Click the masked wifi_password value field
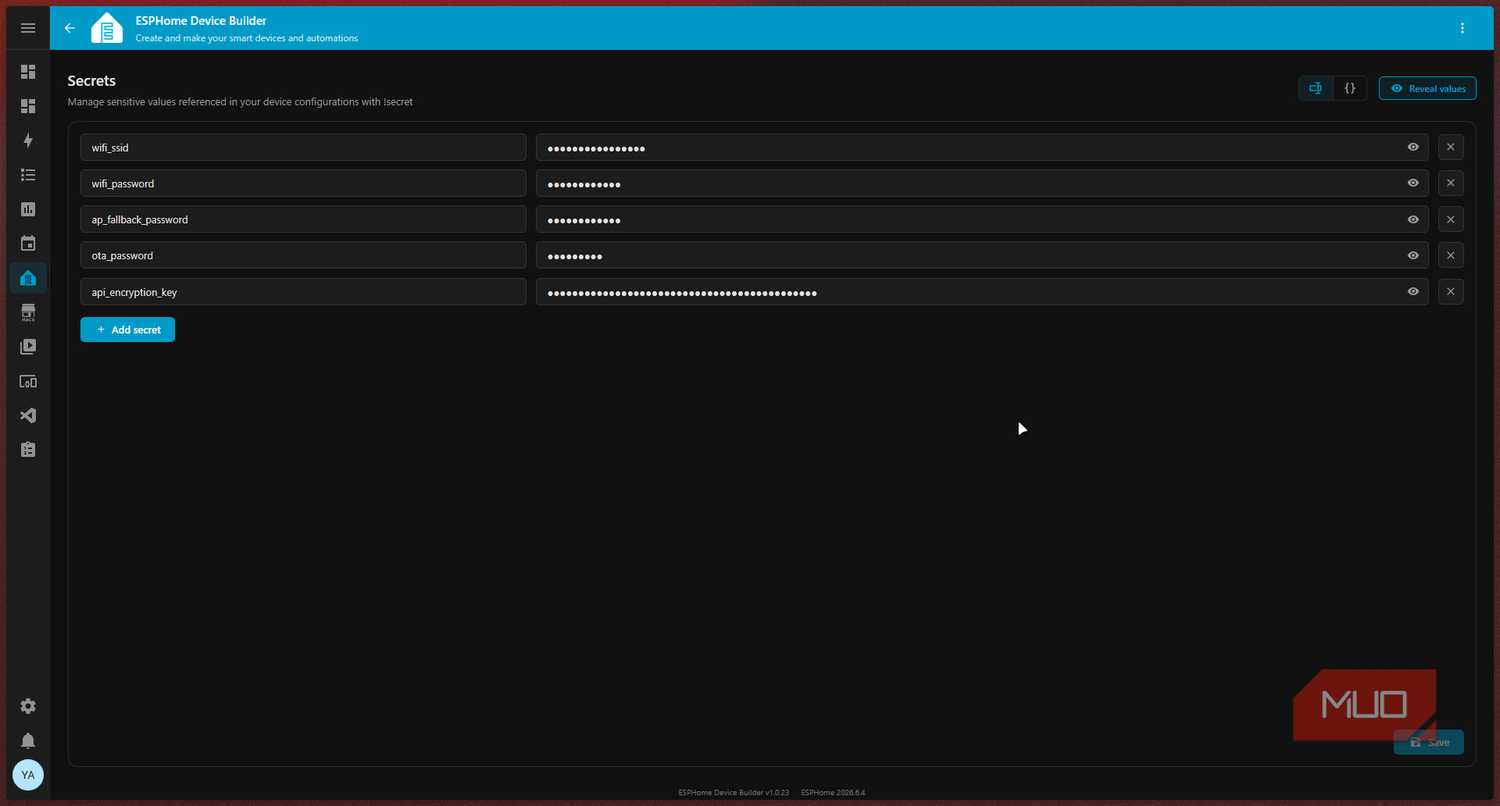Viewport: 1500px width, 806px height. (982, 183)
